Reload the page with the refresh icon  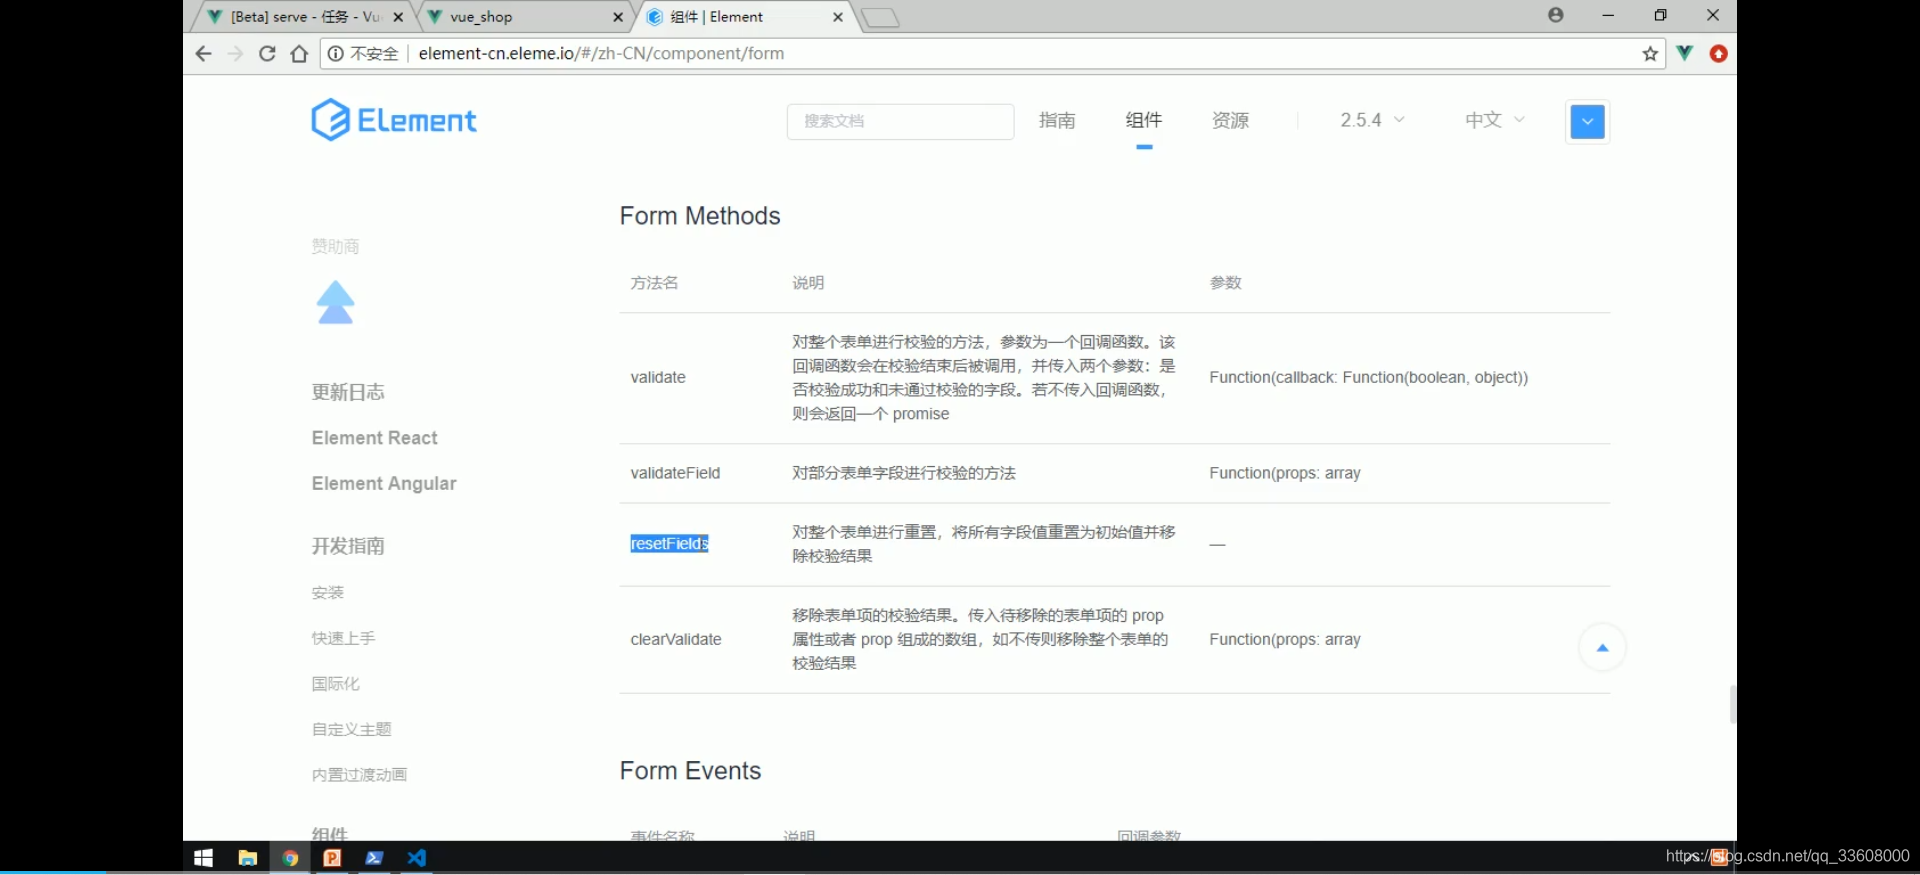click(x=267, y=54)
